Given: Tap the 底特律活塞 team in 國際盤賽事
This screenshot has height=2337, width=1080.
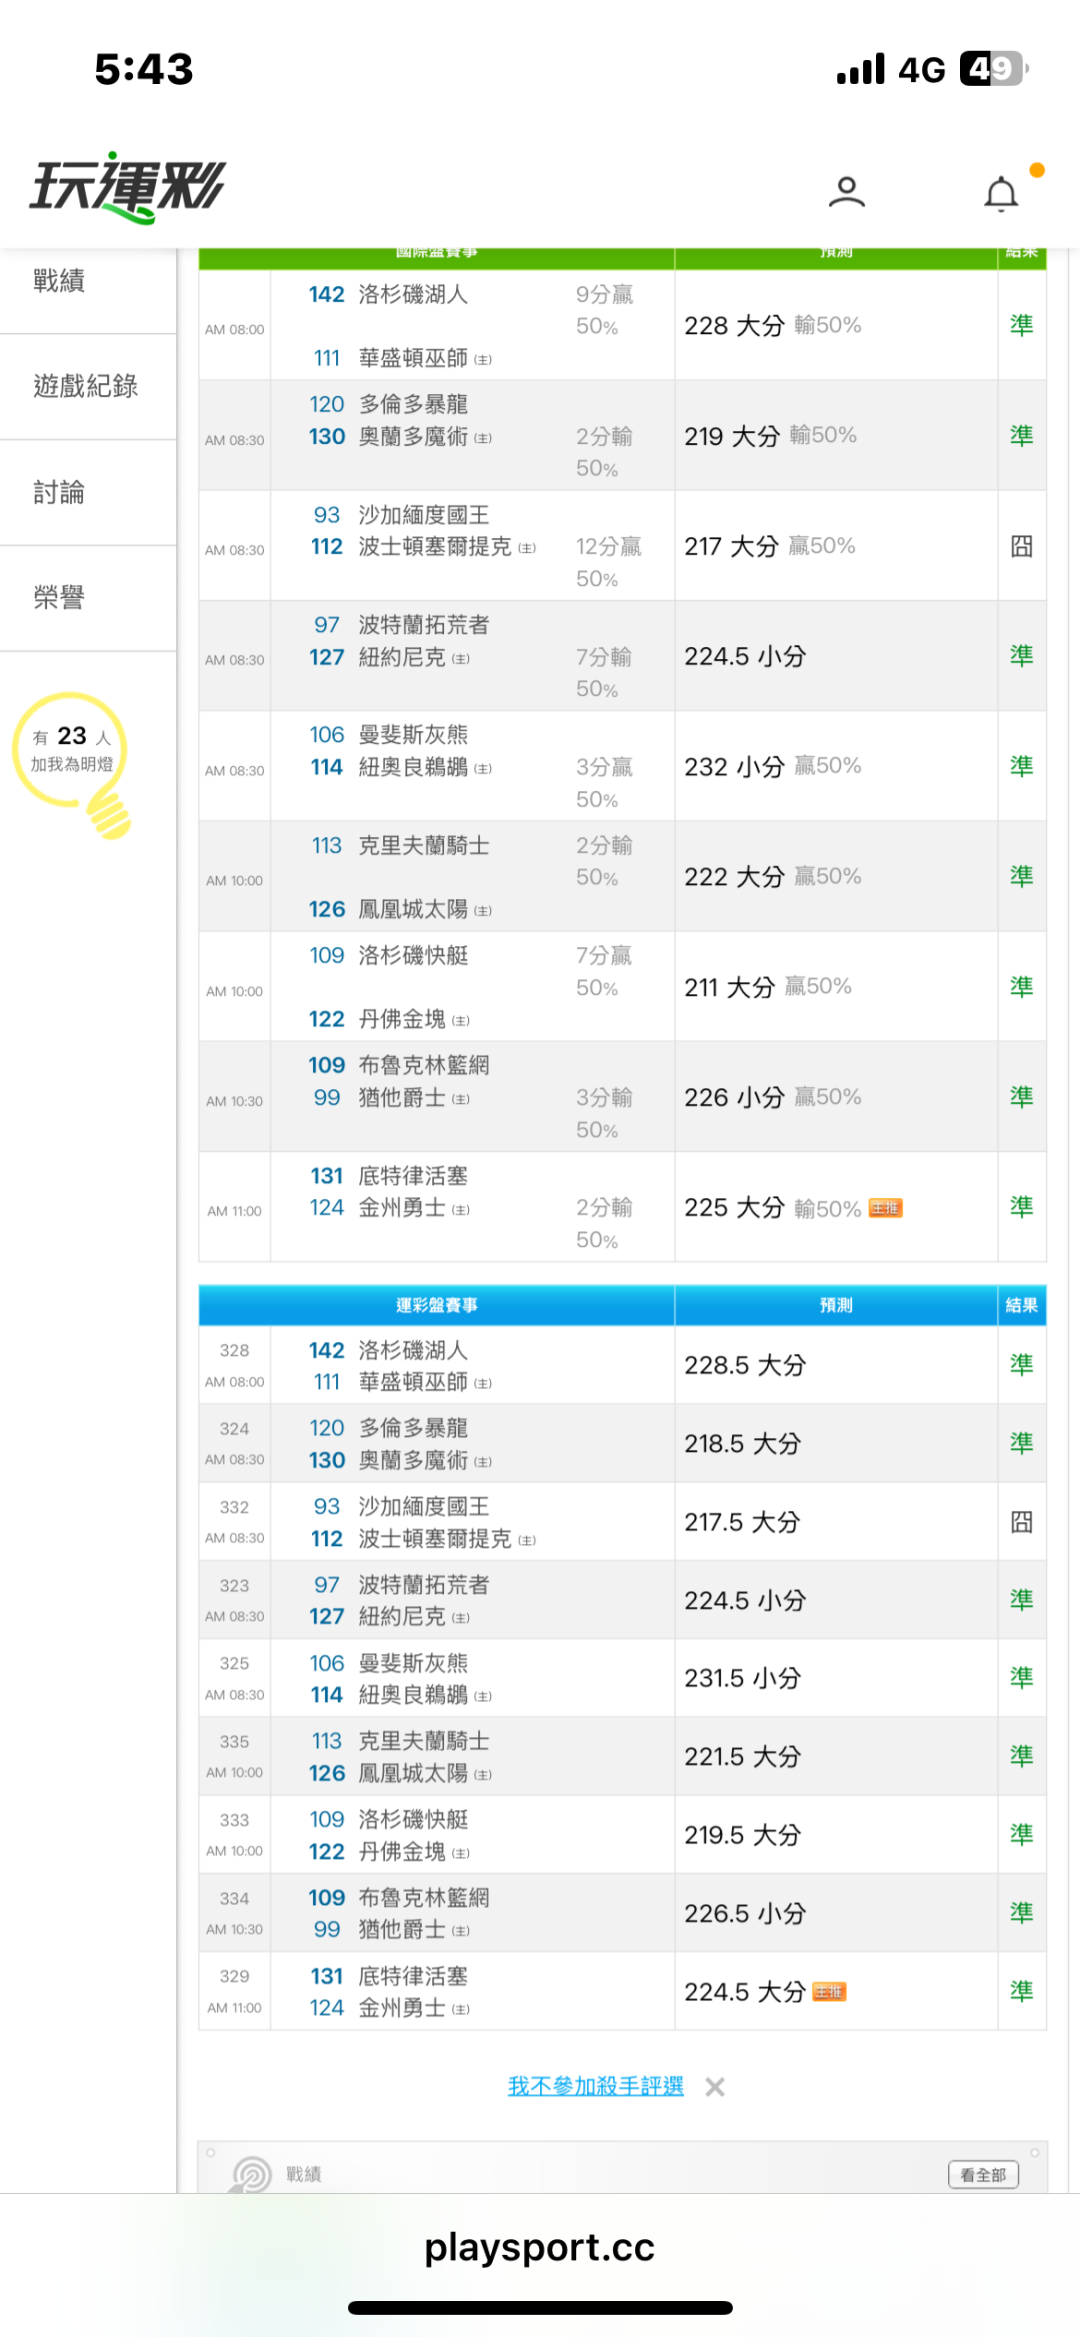Looking at the screenshot, I should point(413,1176).
